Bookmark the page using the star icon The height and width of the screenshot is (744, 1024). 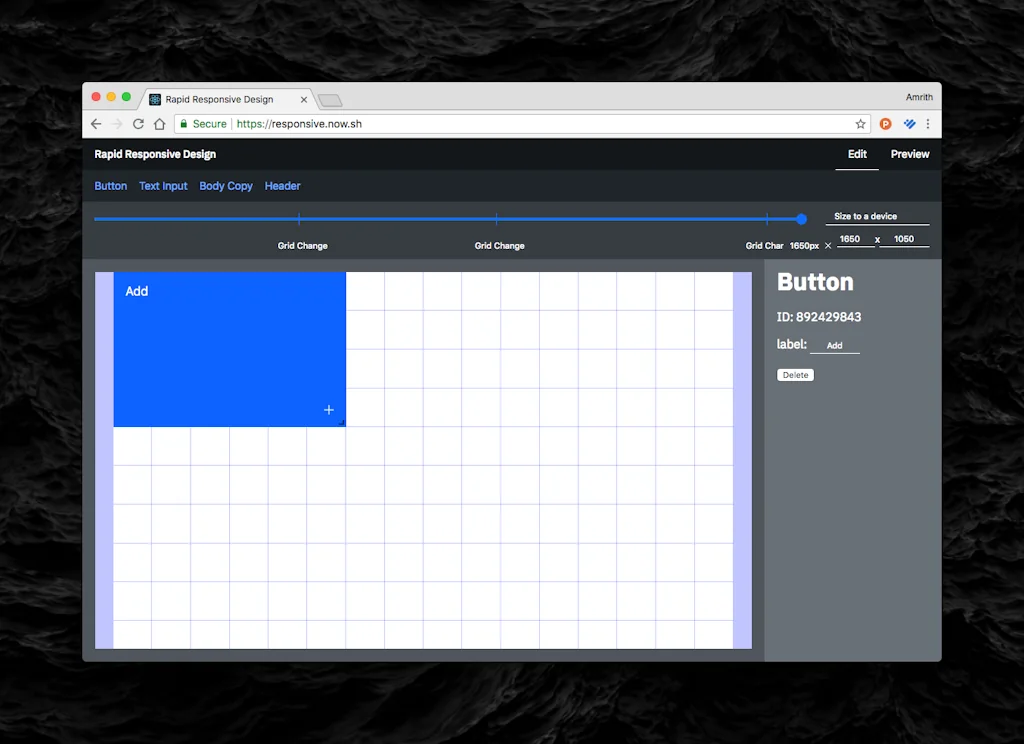click(860, 123)
